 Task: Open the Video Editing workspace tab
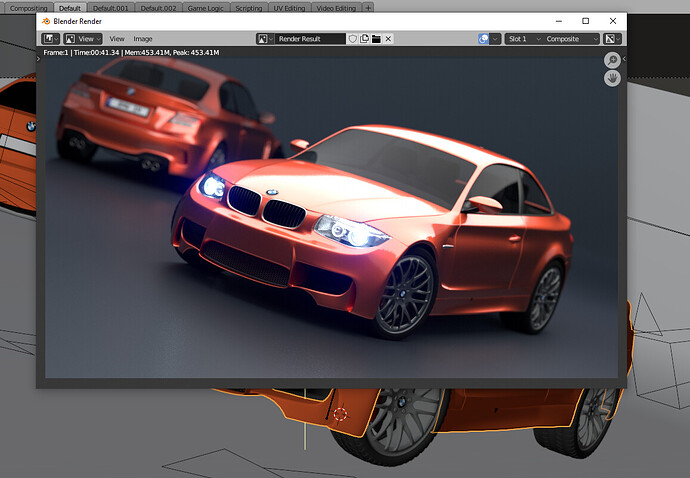[336, 8]
